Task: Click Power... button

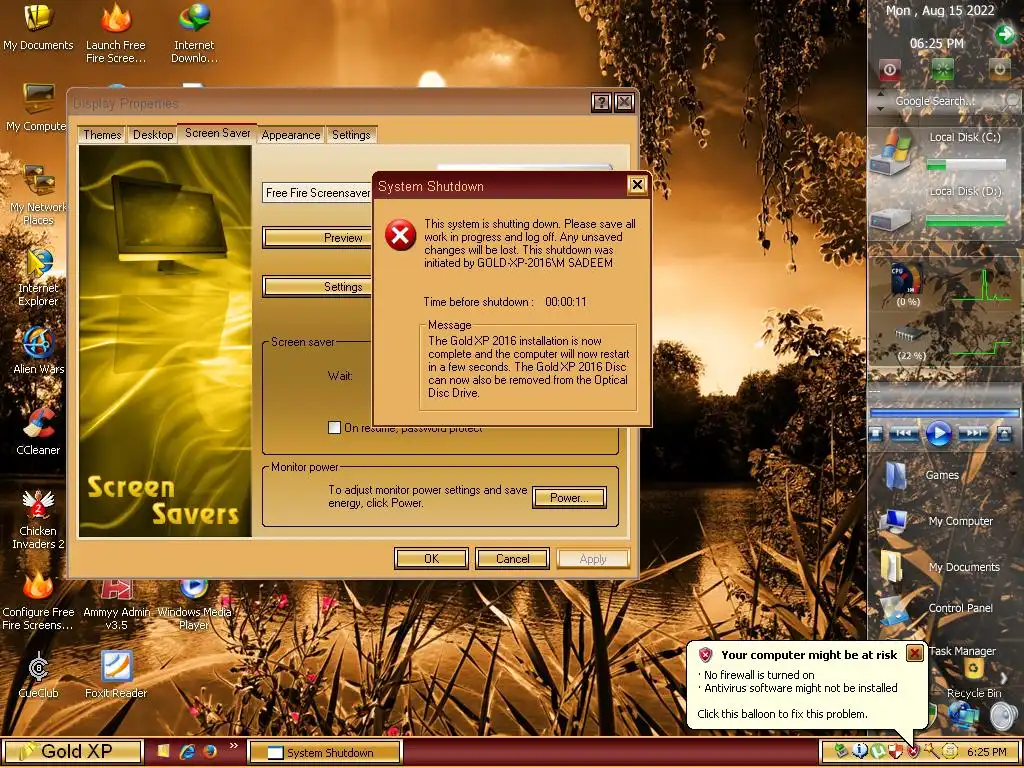Action: click(x=569, y=498)
